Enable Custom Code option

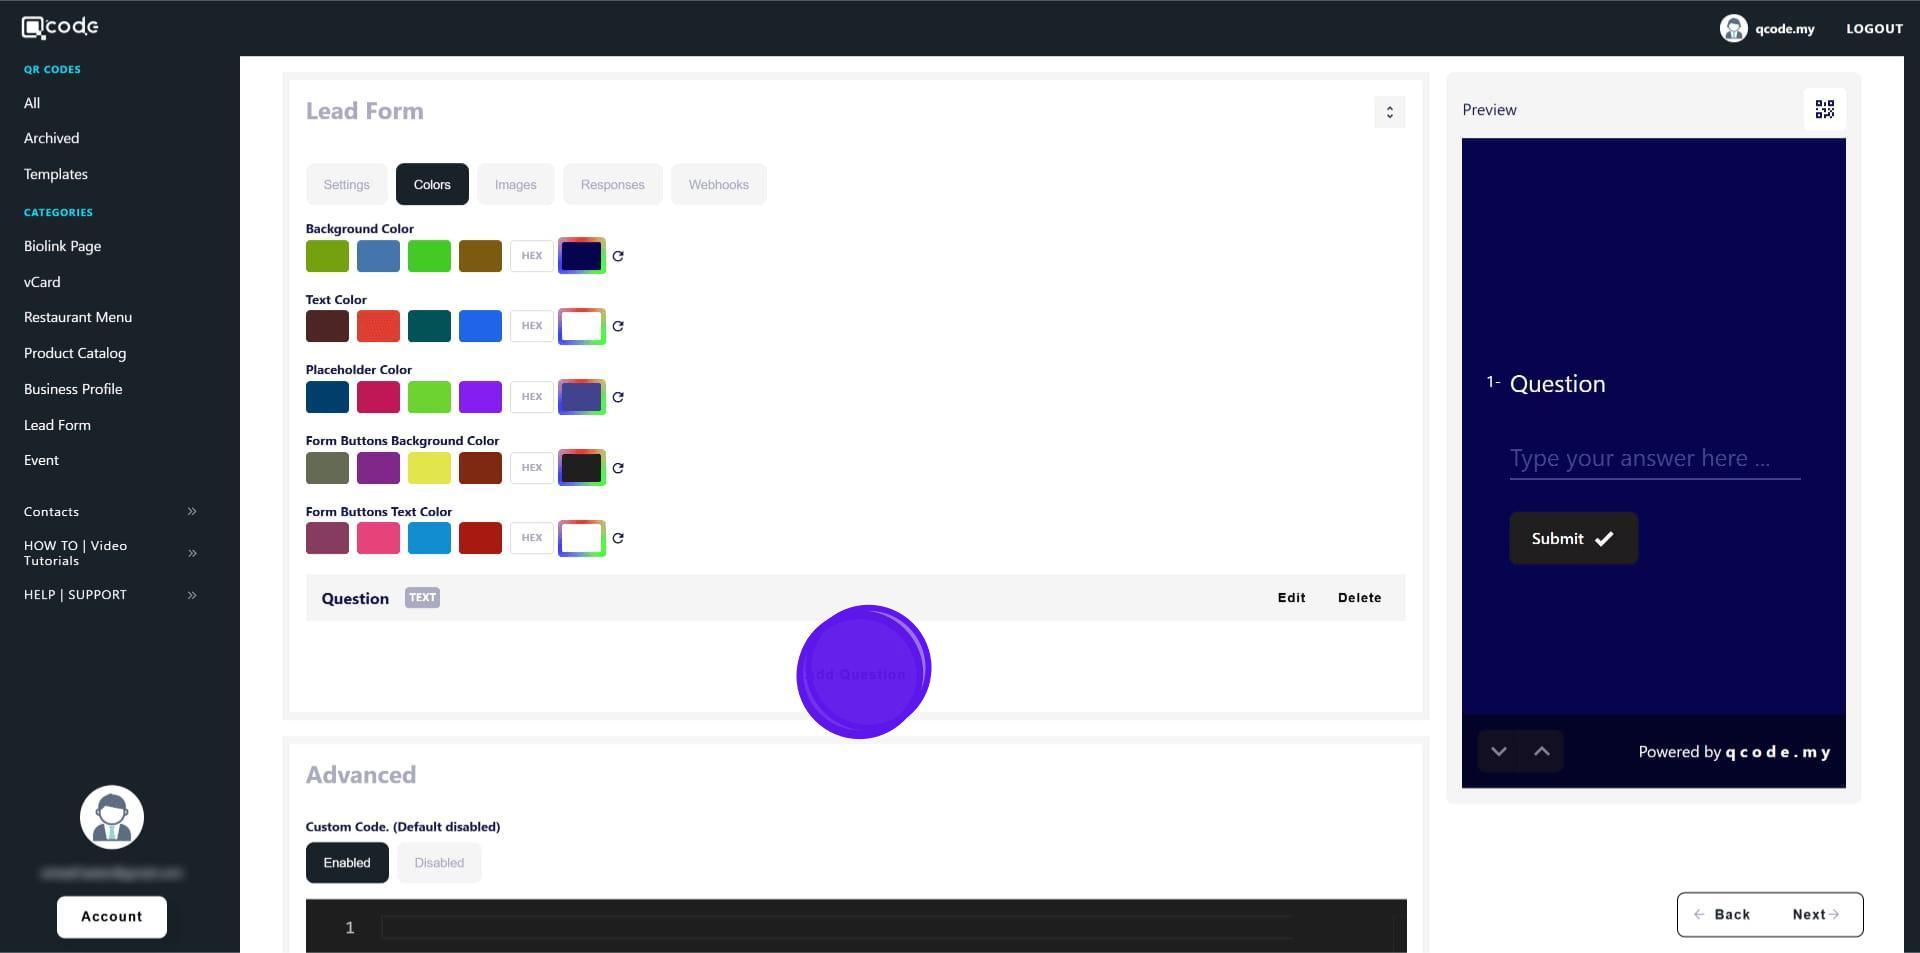point(346,863)
